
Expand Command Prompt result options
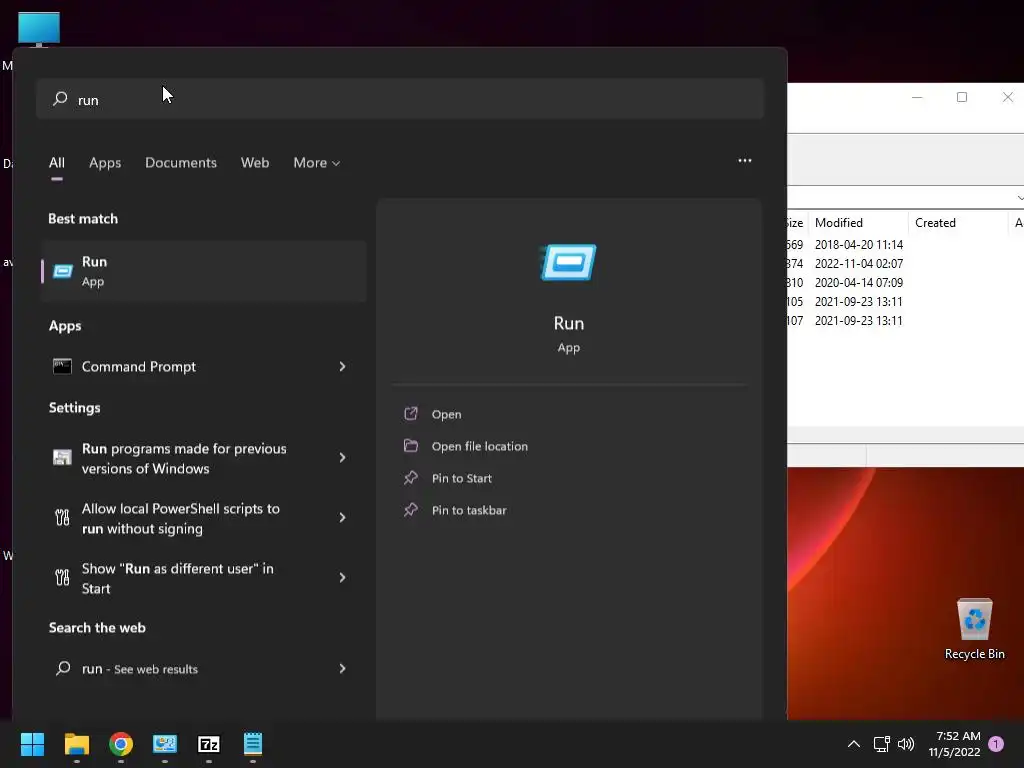(342, 366)
